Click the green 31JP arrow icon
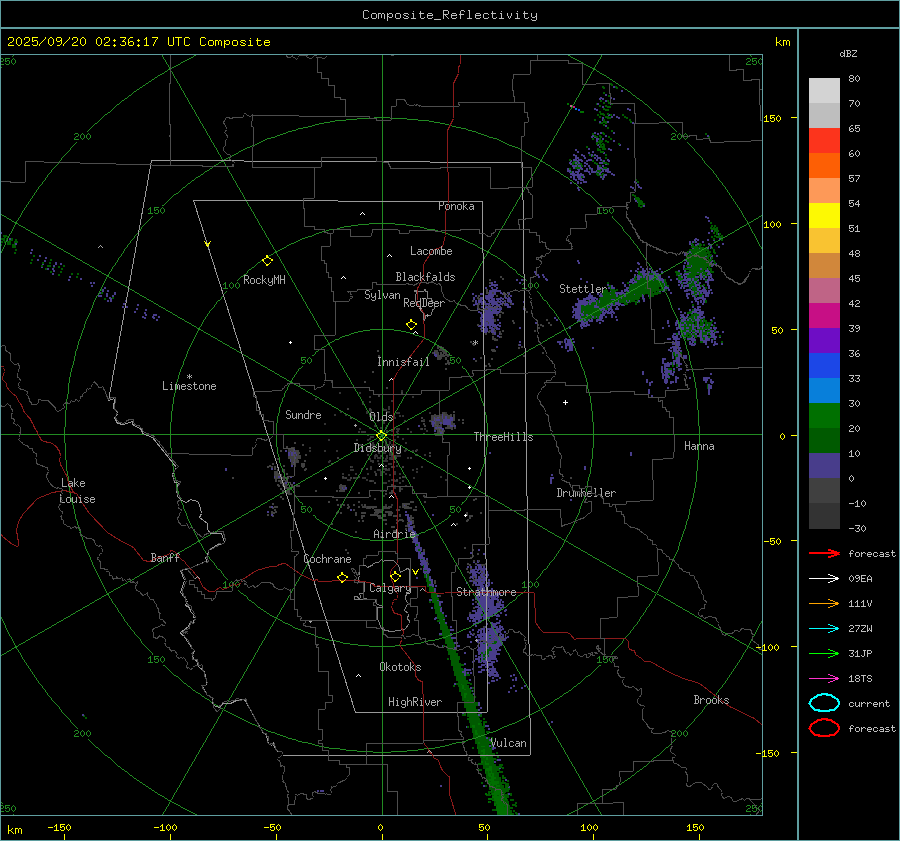 pyautogui.click(x=824, y=653)
